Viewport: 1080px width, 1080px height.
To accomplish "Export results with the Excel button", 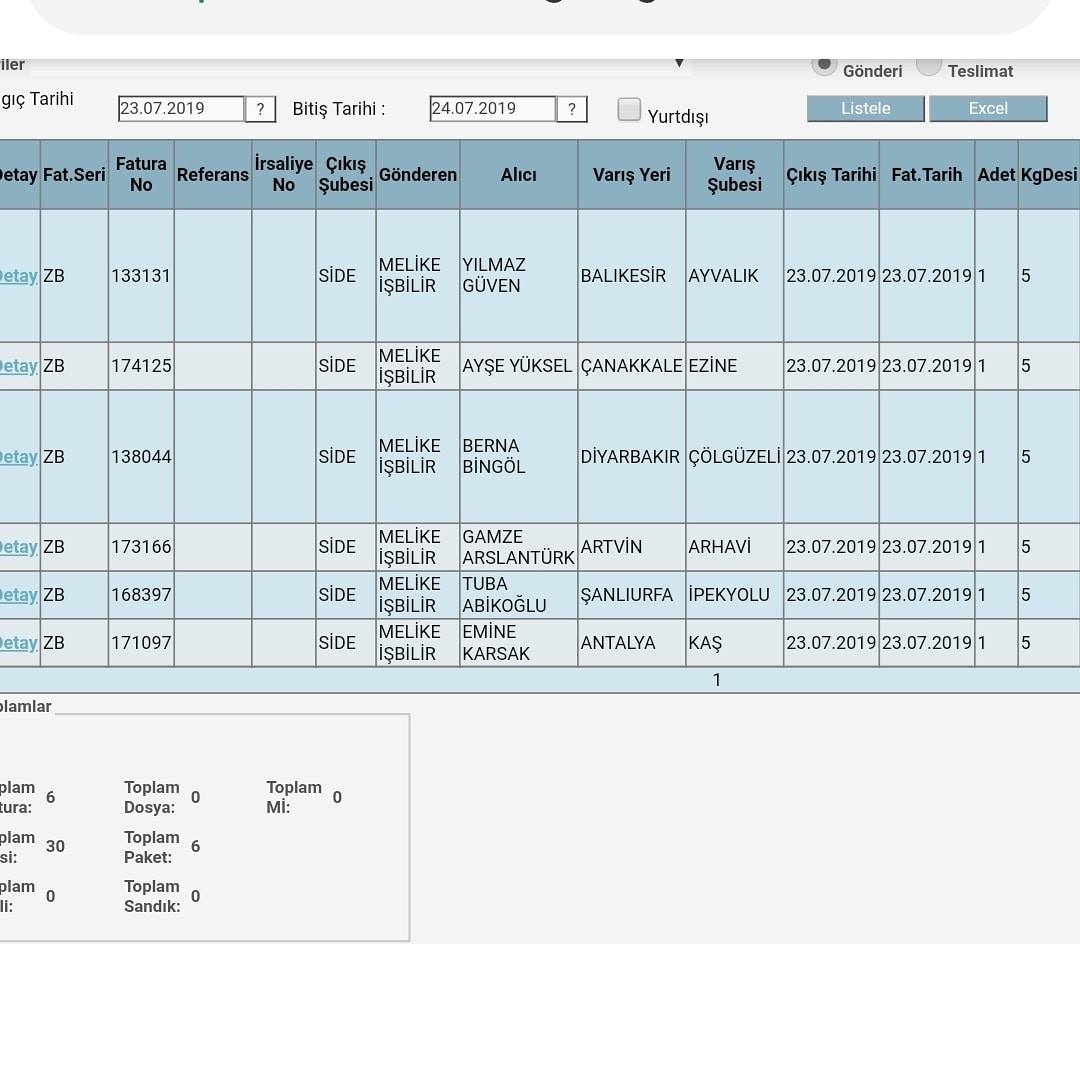I will pos(988,109).
